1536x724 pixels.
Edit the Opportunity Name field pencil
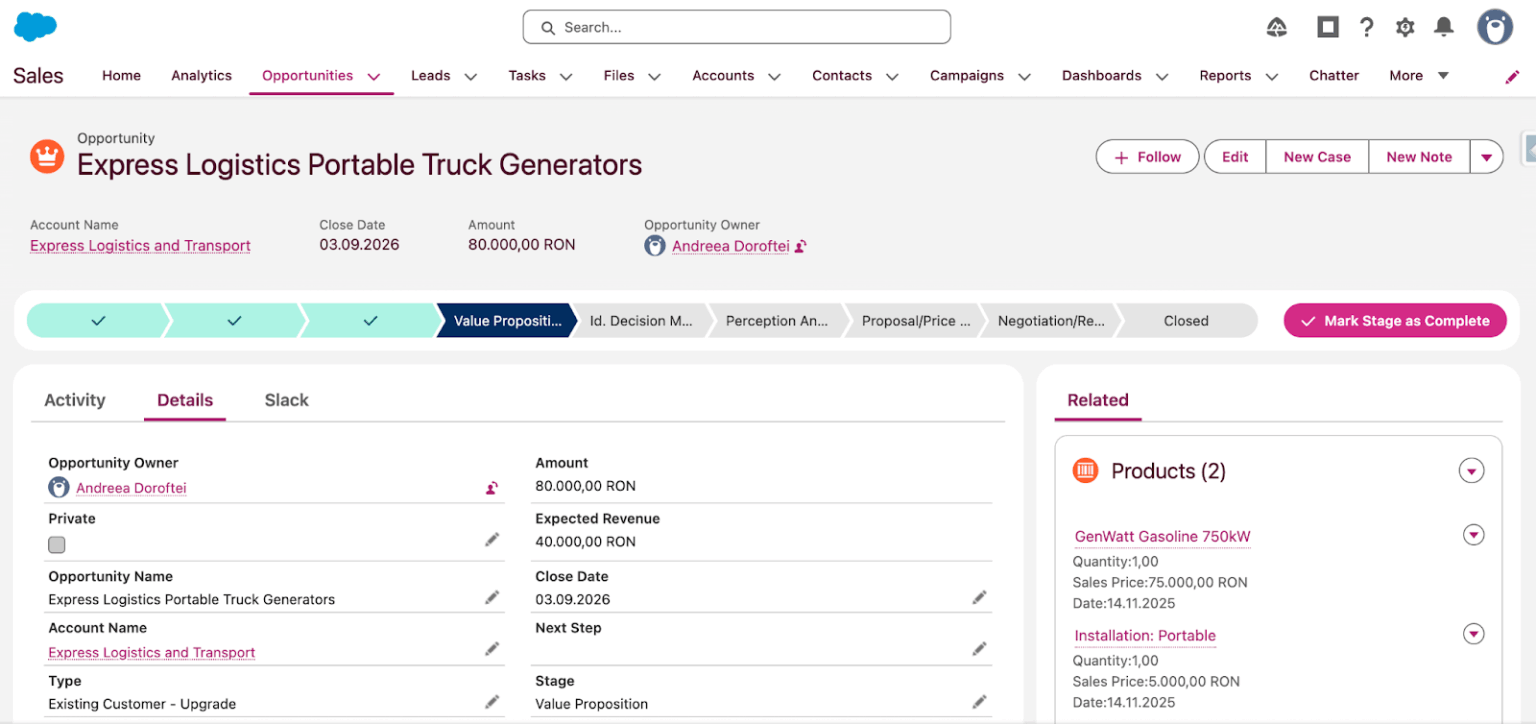492,597
